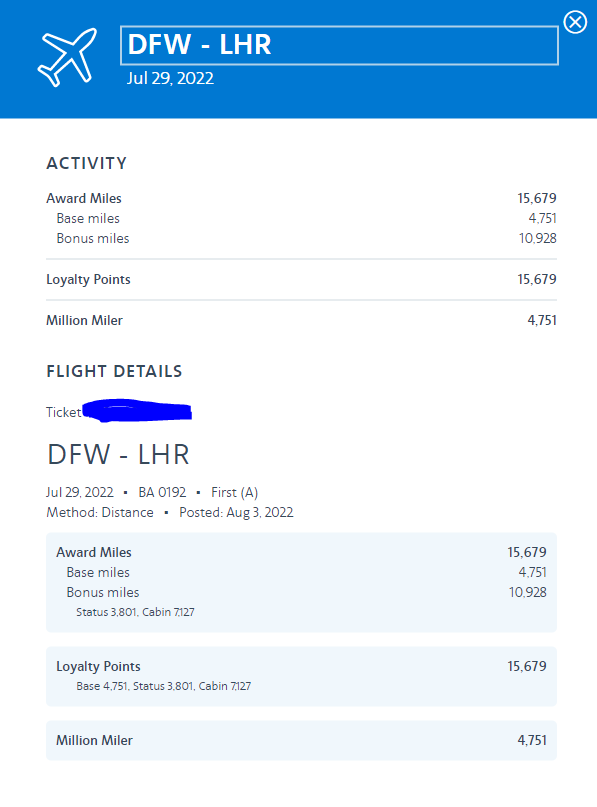Click the Bonus miles 10,928 summary line
Image resolution: width=597 pixels, height=807 pixels.
click(306, 238)
